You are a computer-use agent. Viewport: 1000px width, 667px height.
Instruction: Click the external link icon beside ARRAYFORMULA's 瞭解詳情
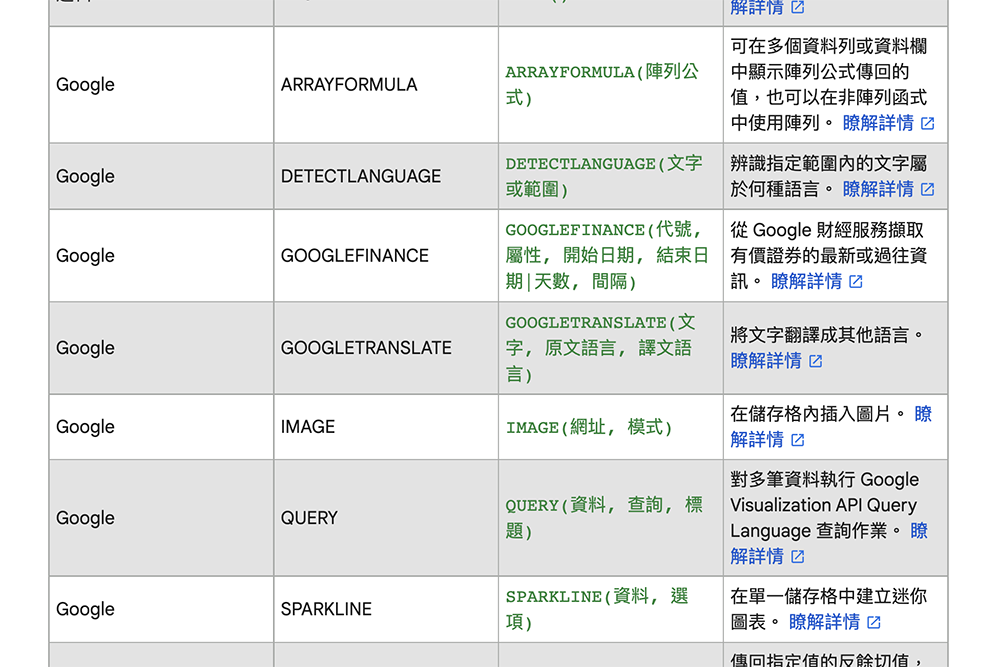[926, 124]
